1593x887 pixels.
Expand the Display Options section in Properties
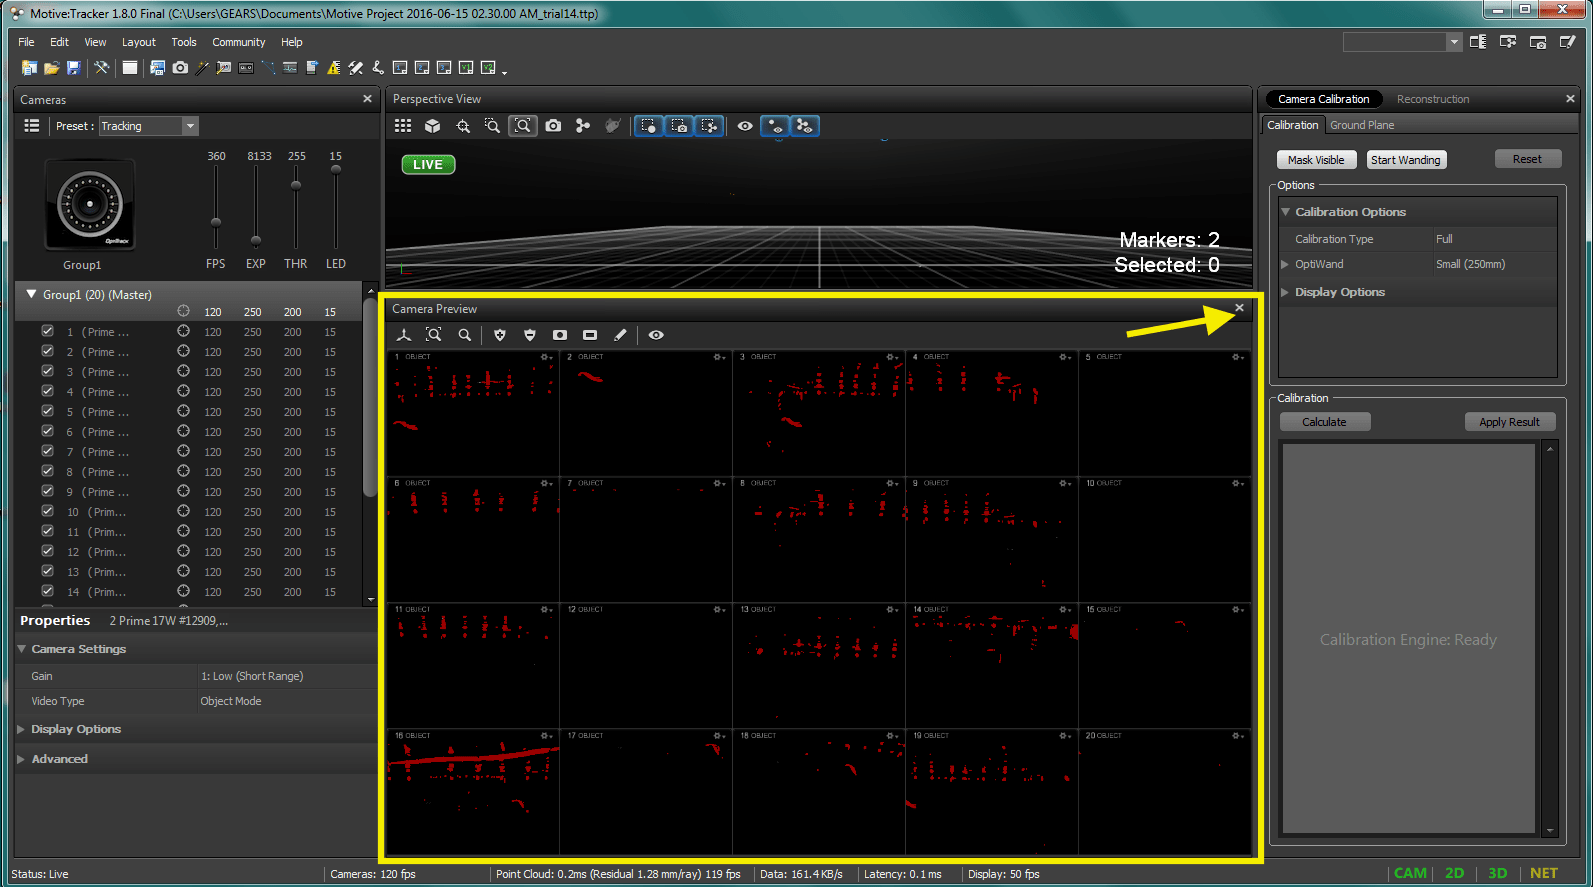click(x=21, y=729)
